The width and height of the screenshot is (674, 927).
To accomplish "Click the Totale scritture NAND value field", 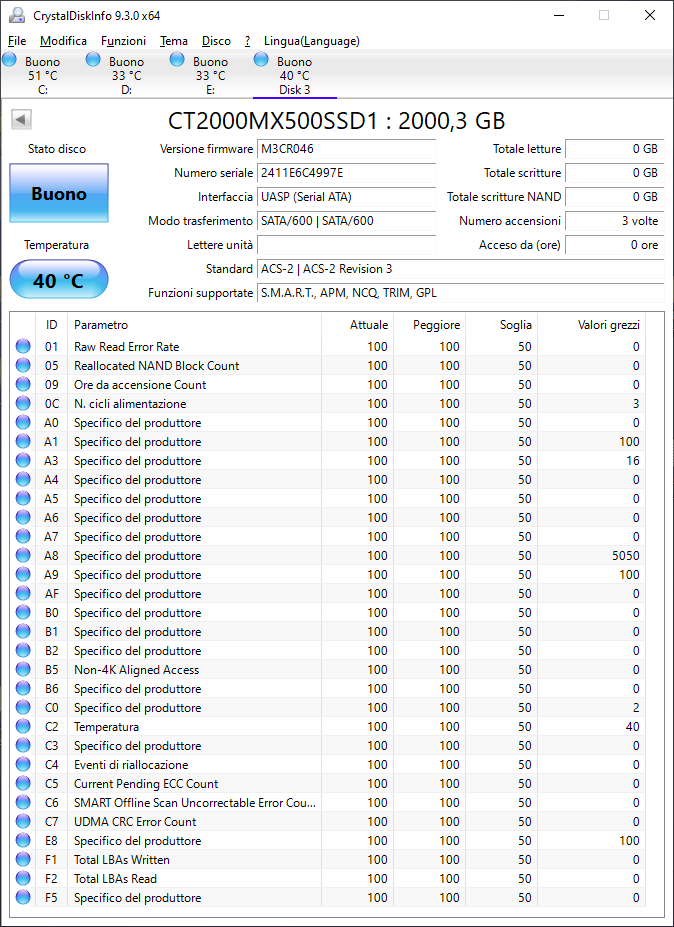I will (x=614, y=197).
